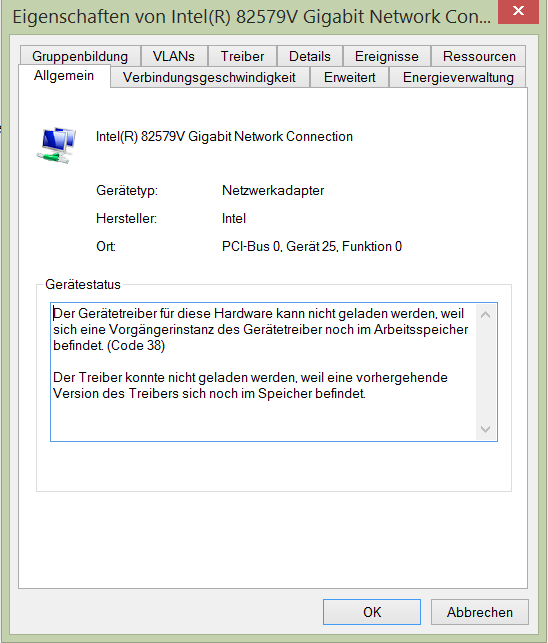Open the Gruppenbildung tab
The height and width of the screenshot is (643, 548).
80,56
